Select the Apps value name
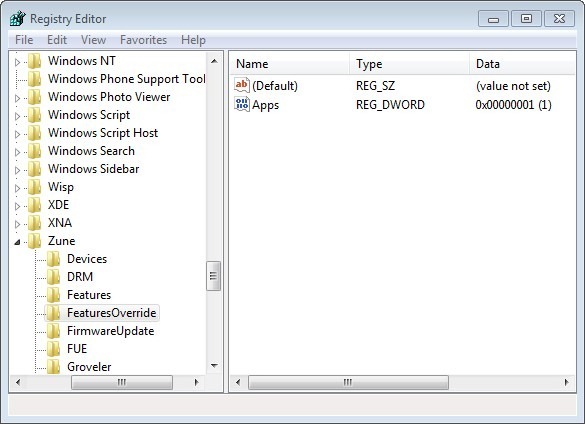 [x=265, y=105]
